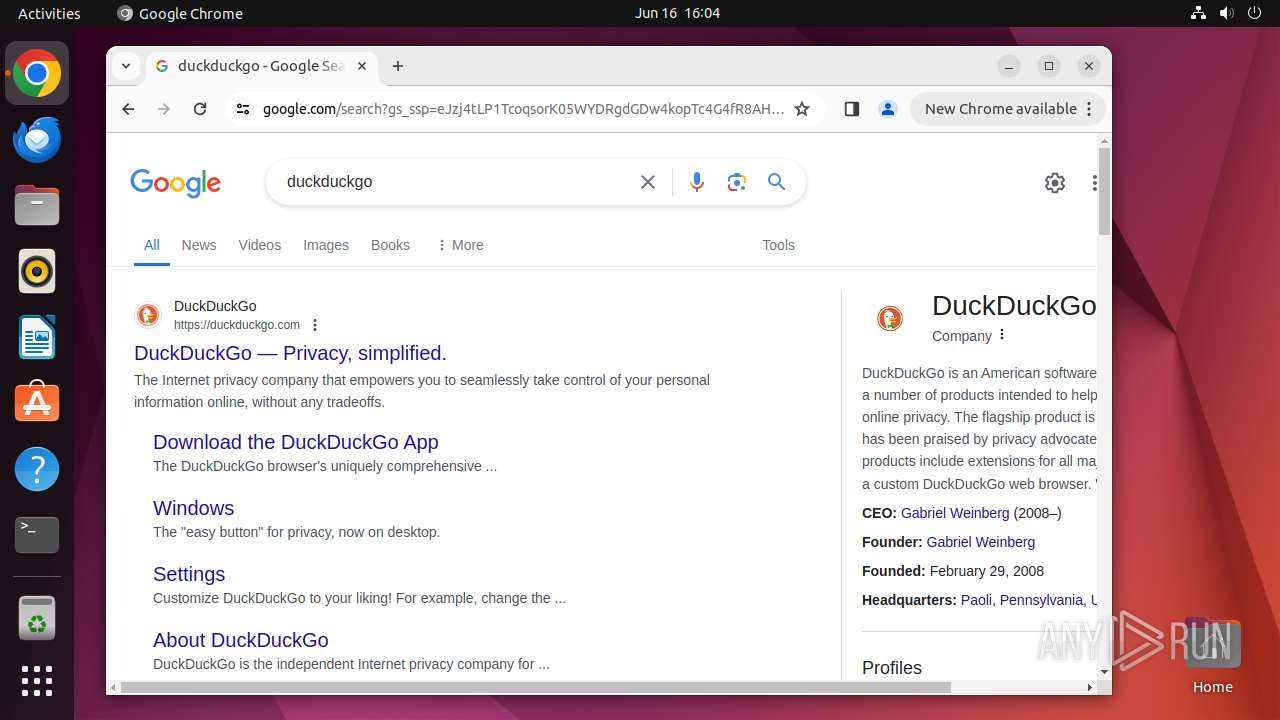
Task: Go back using the browser back arrow
Action: tap(128, 109)
